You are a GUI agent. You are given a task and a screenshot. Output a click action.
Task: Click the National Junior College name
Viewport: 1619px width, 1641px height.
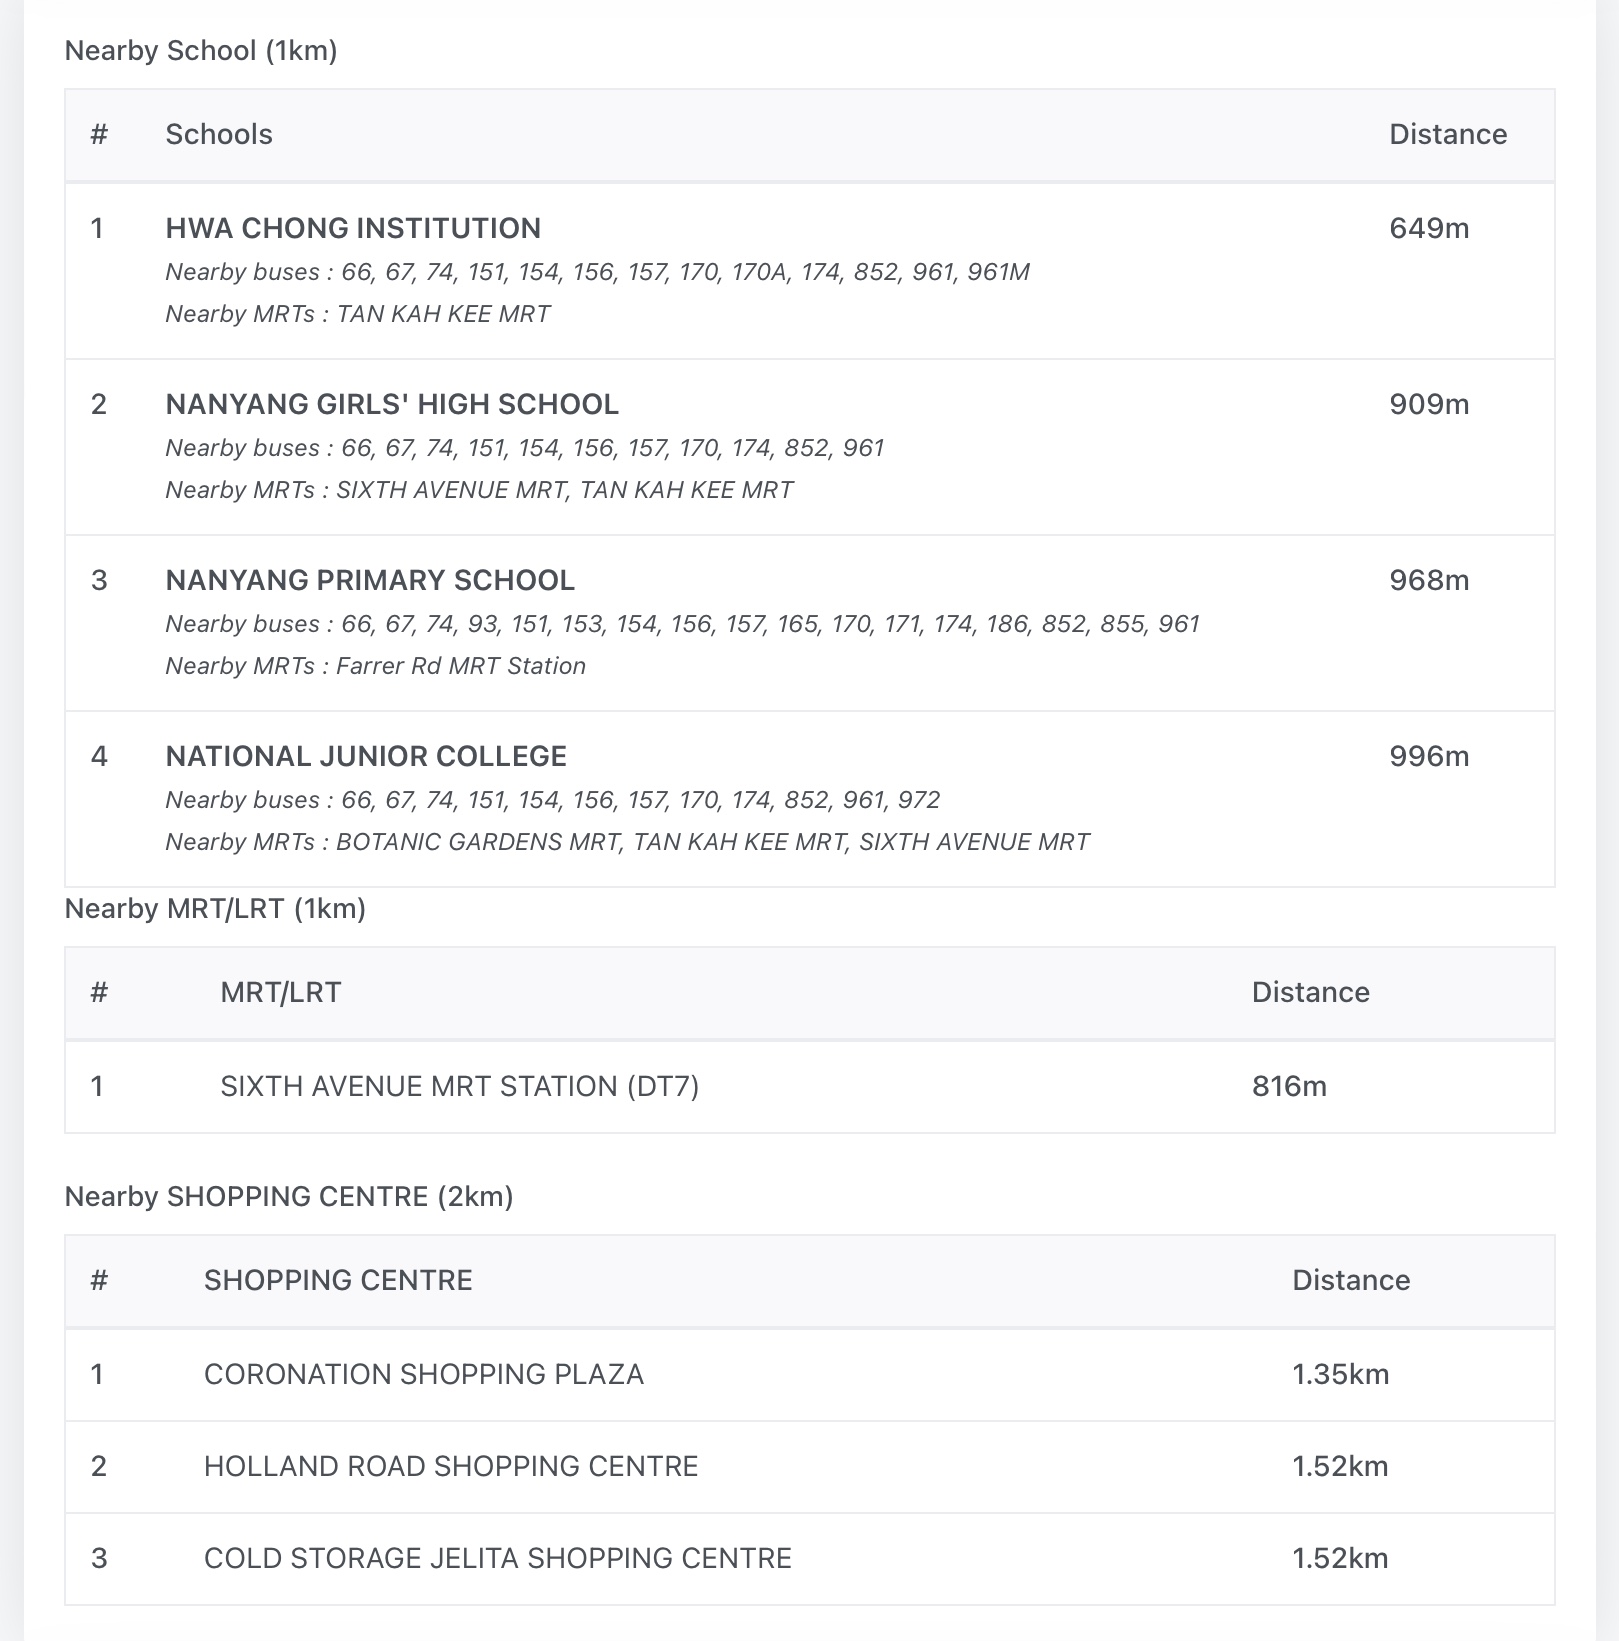coord(366,756)
